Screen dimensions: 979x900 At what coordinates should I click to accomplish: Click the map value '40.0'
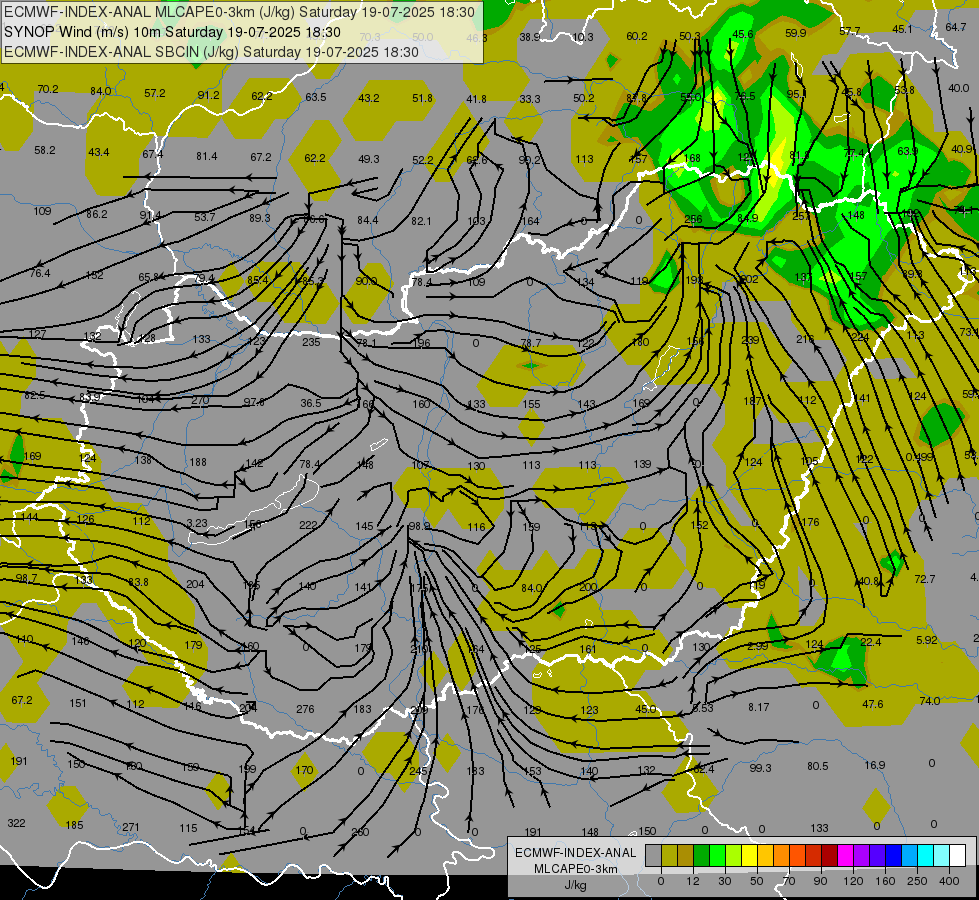click(958, 88)
